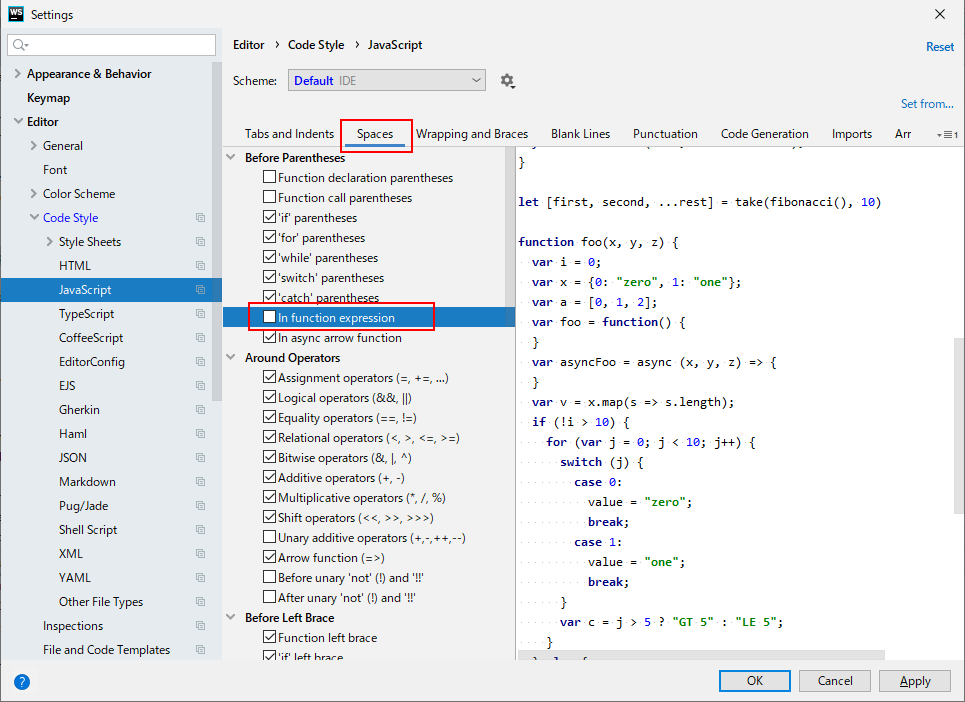
Task: Click project-level icon beside JSON
Action: click(200, 458)
